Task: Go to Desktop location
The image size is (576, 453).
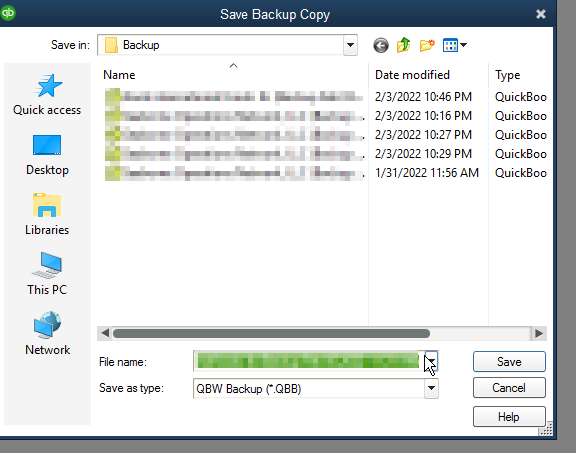Action: click(47, 155)
